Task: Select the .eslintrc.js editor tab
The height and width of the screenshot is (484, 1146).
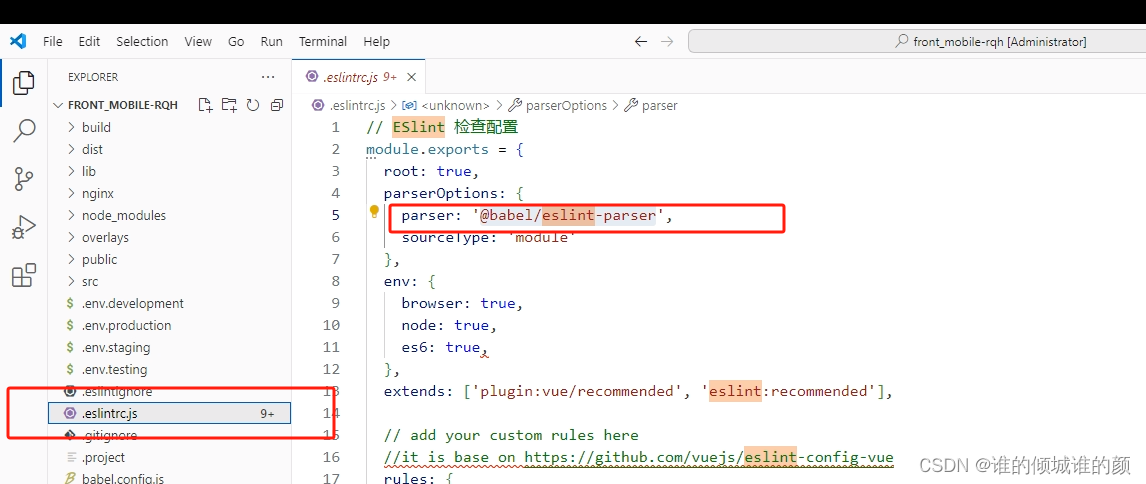Action: [x=358, y=77]
